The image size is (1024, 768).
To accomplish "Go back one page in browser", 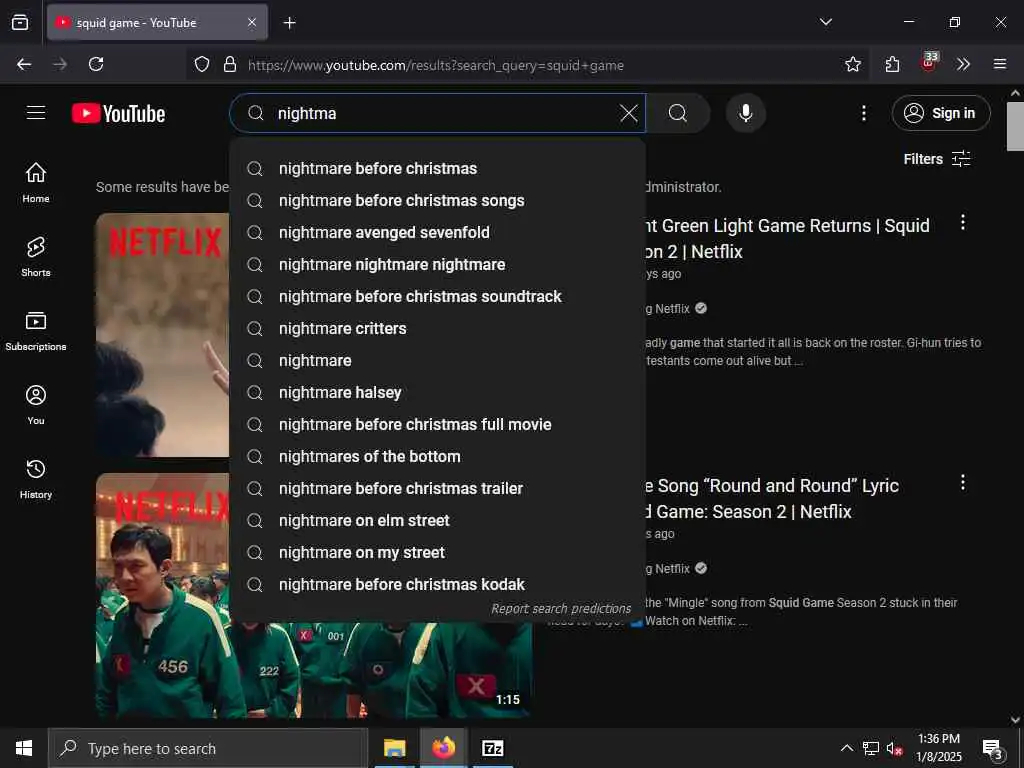I will pyautogui.click(x=24, y=64).
